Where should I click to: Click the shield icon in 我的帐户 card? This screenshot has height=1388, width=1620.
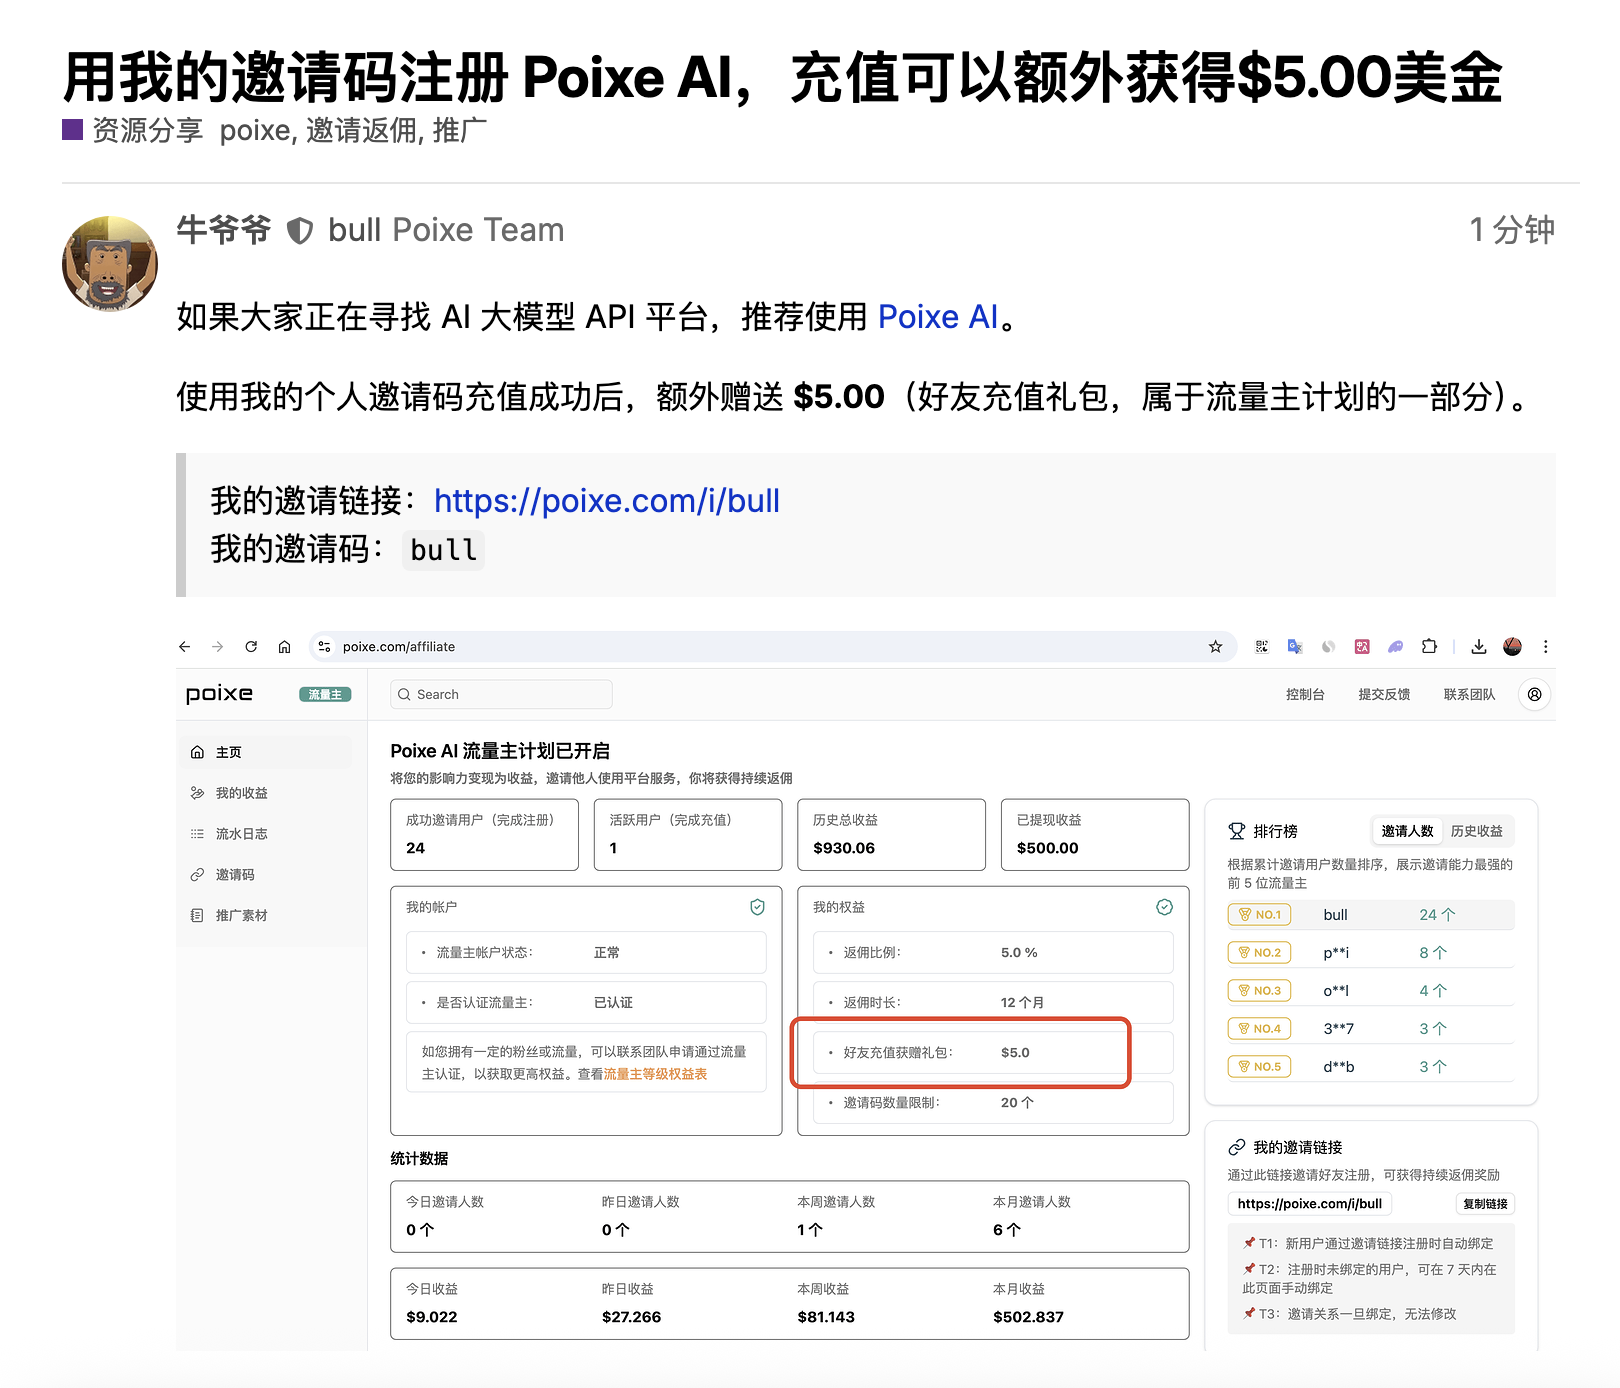point(757,907)
